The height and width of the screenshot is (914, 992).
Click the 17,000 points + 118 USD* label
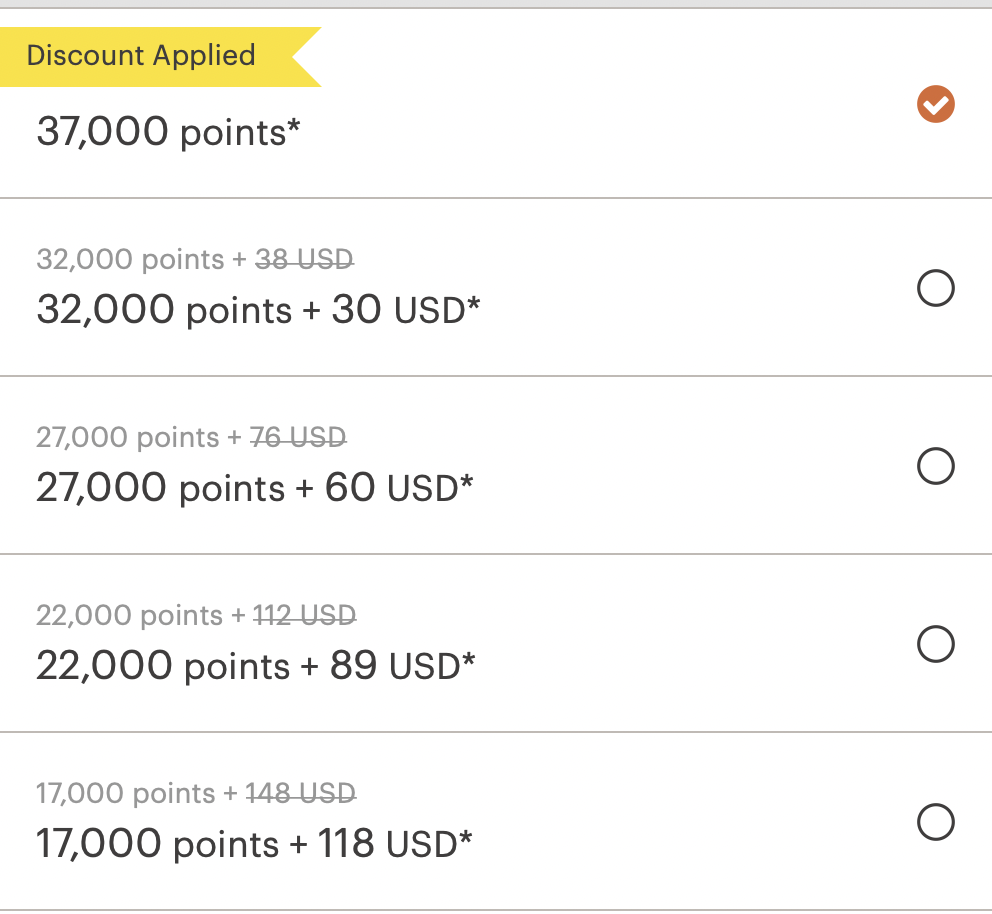pyautogui.click(x=254, y=844)
